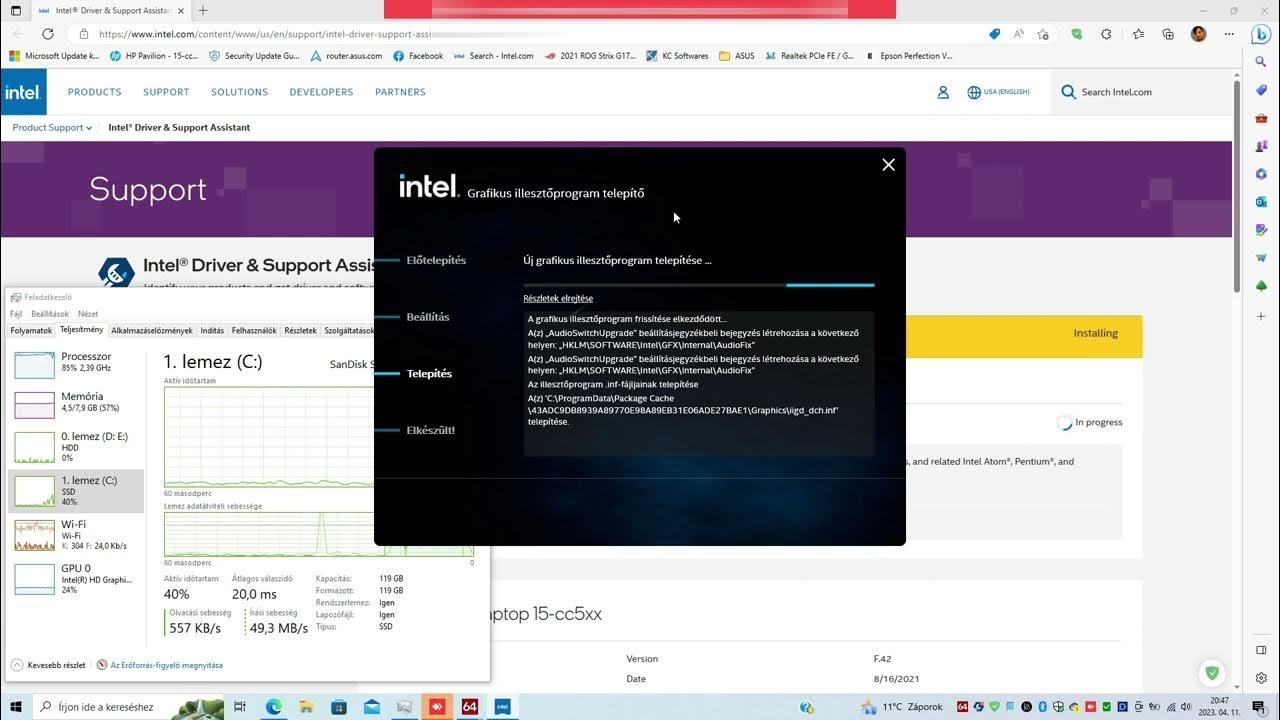Click the Edge browser refresh button
The width and height of the screenshot is (1280, 720).
click(x=47, y=33)
